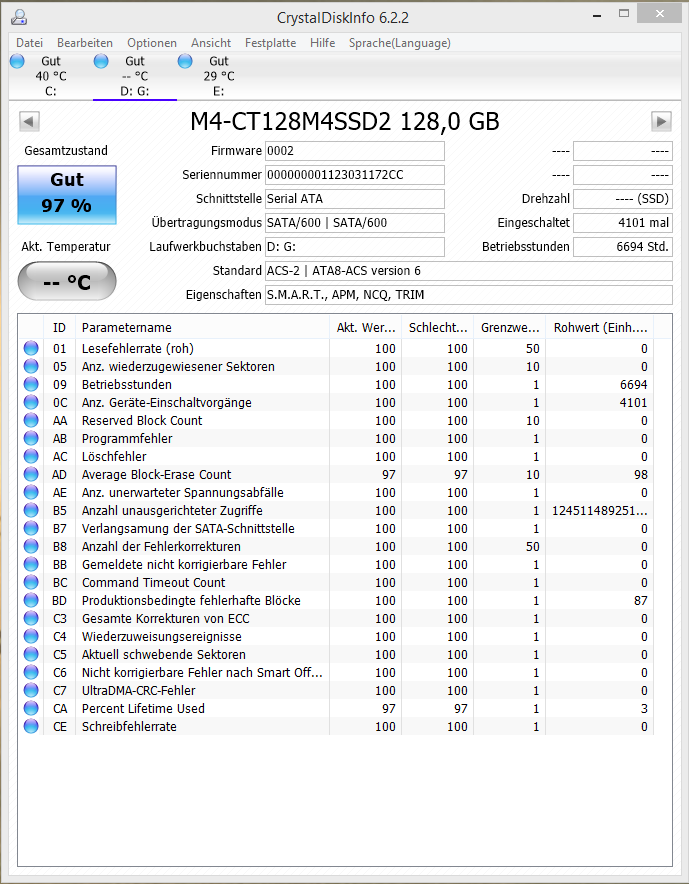
Task: Click the Eigenschaften field with S.M.A.R.T.
Action: [469, 295]
